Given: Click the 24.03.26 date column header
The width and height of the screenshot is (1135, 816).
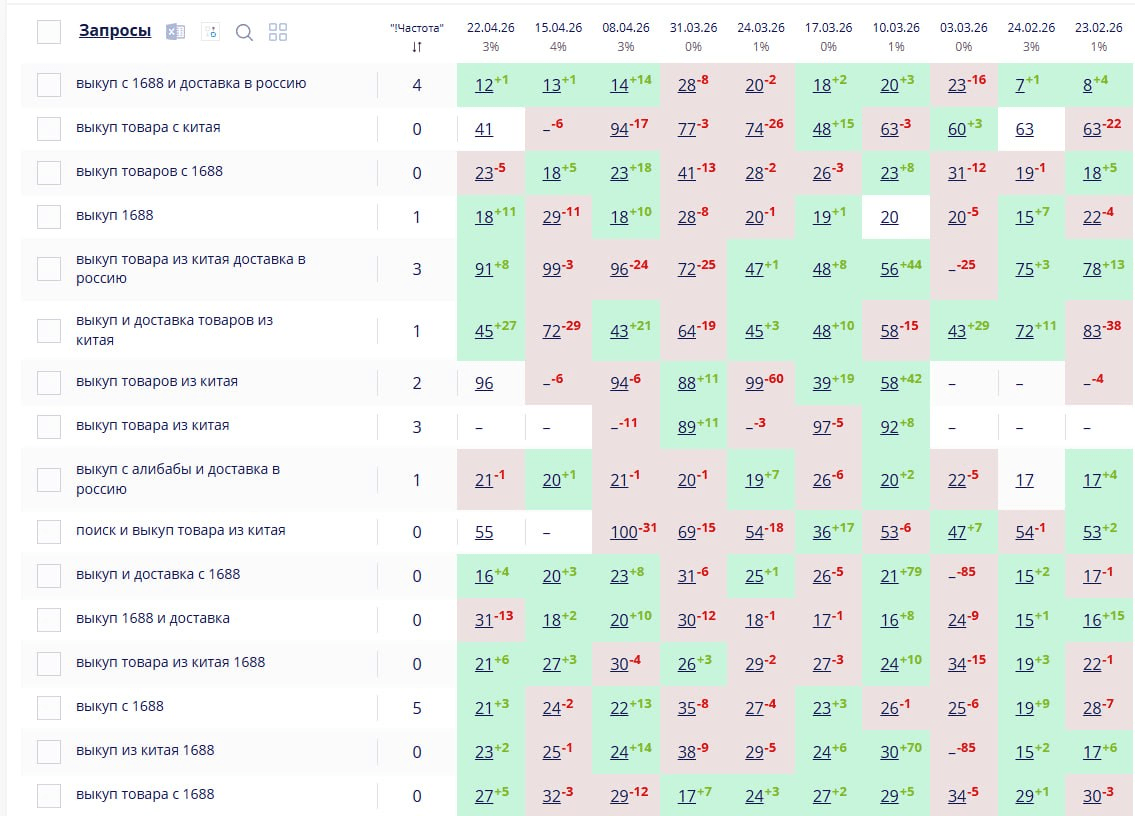Looking at the screenshot, I should pos(761,28).
